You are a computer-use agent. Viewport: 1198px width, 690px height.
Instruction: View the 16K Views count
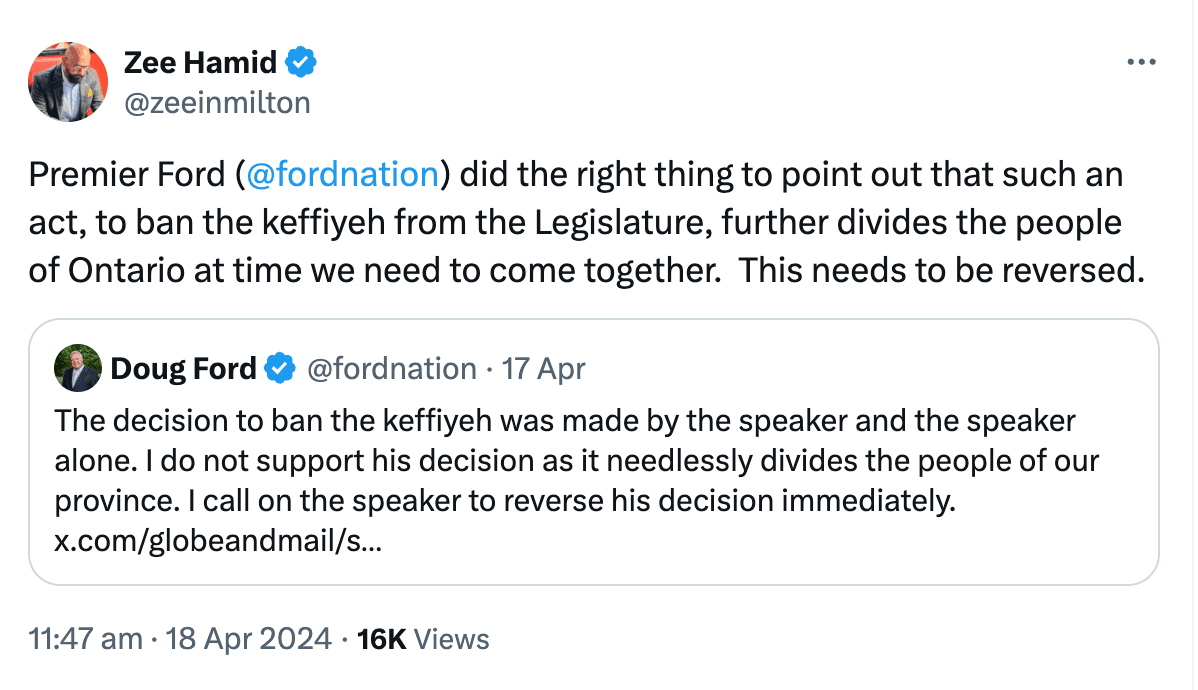point(423,638)
